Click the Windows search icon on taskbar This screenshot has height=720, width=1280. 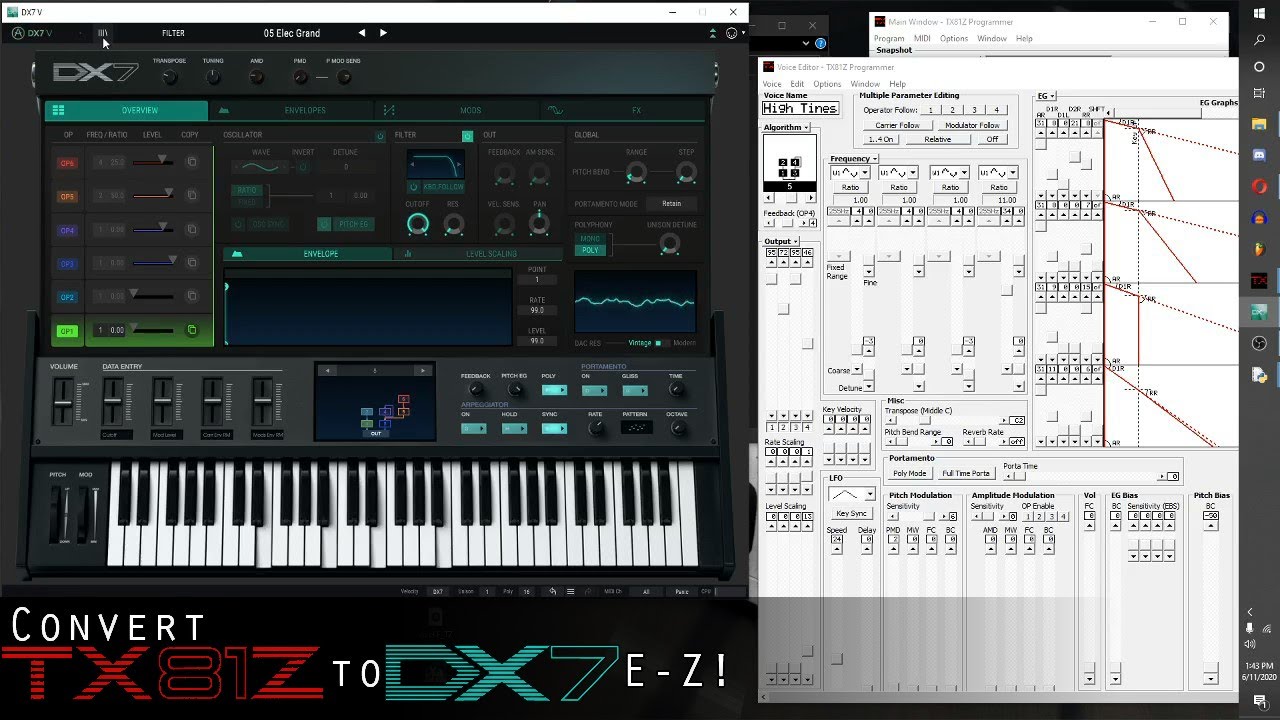pyautogui.click(x=1259, y=41)
